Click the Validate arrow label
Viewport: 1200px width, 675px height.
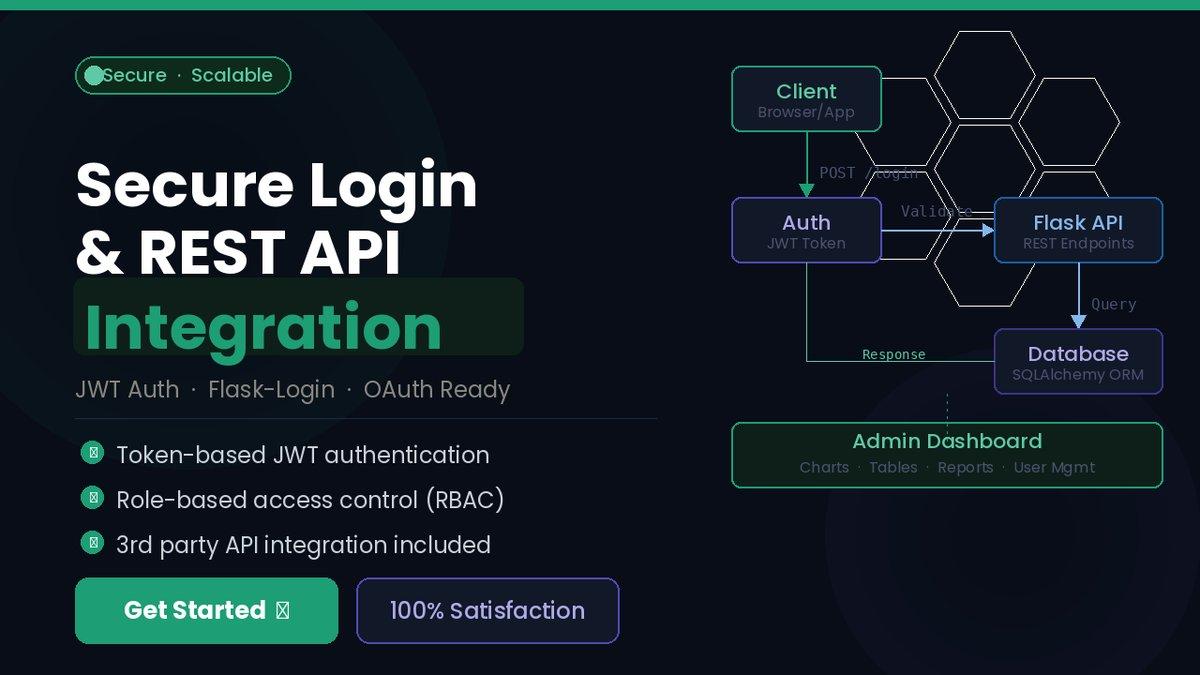coord(936,211)
